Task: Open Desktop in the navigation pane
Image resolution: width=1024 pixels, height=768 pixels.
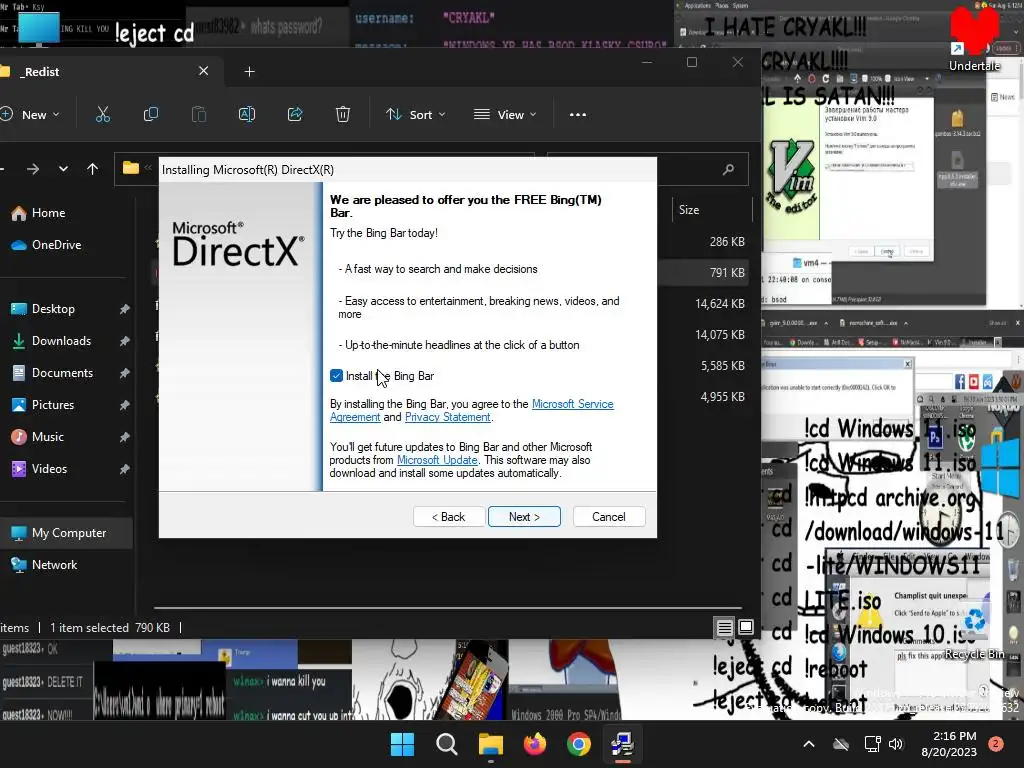Action: point(53,309)
